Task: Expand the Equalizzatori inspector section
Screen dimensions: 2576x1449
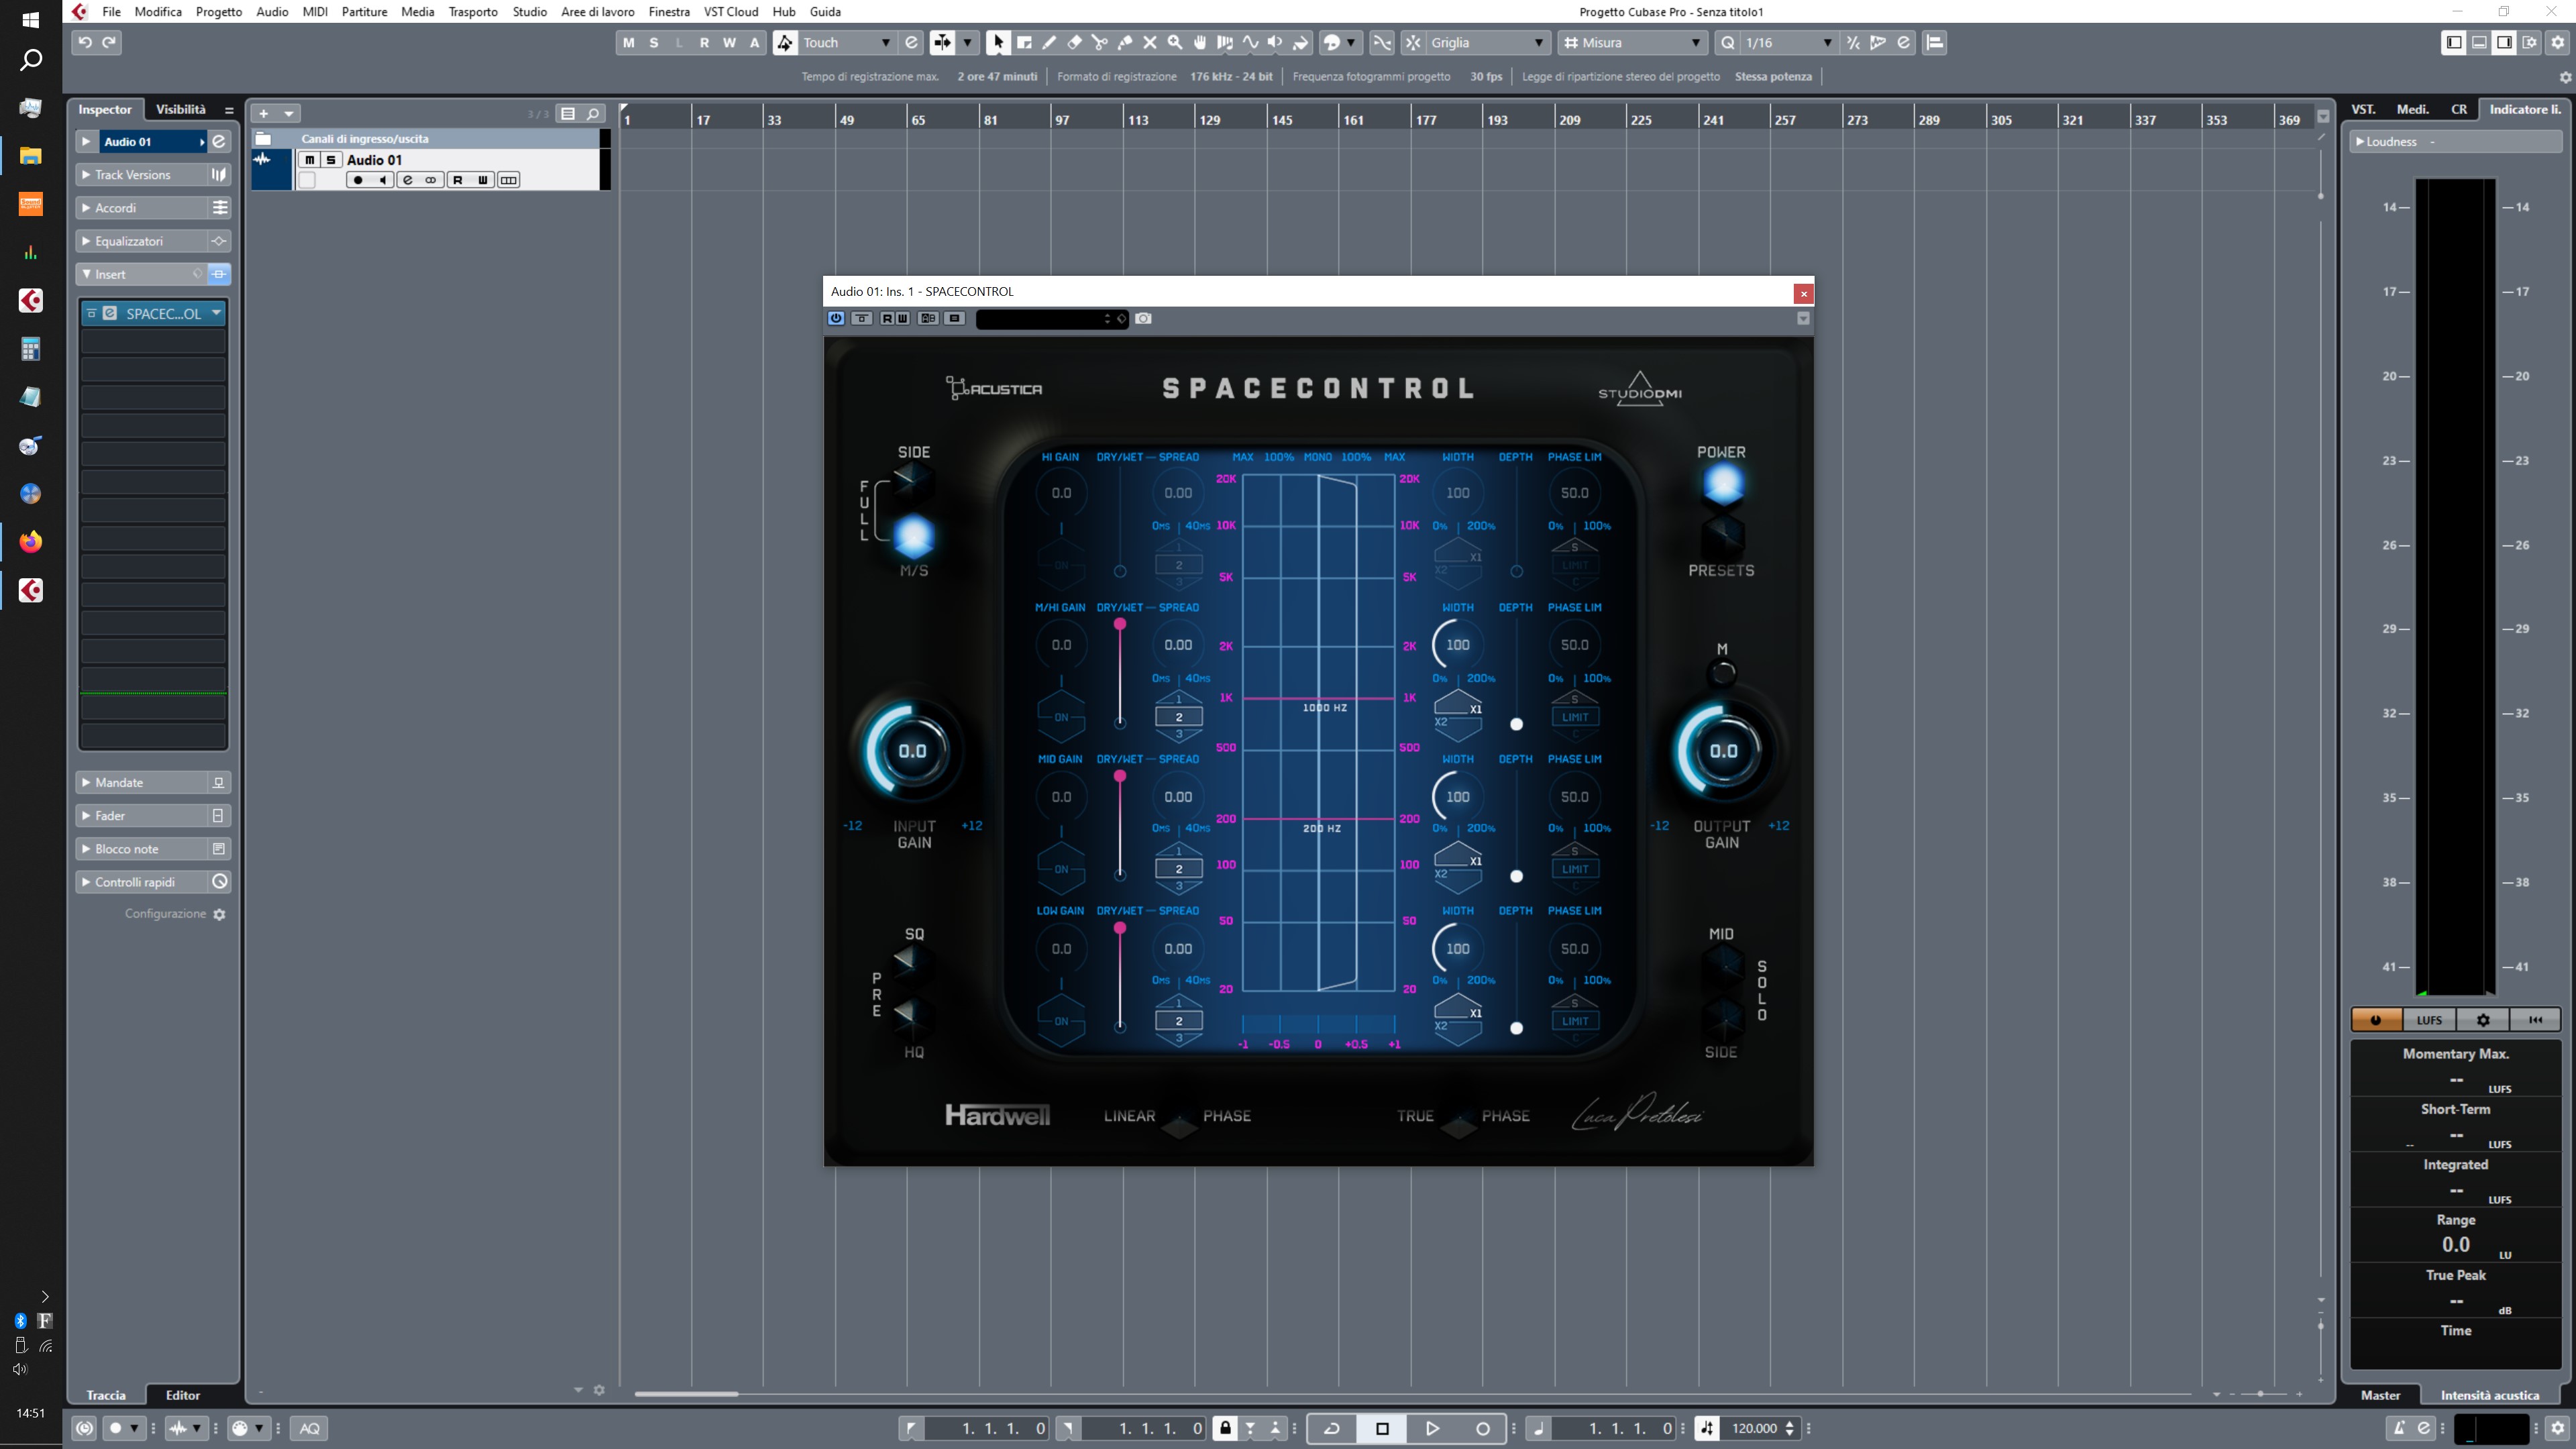Action: 129,241
